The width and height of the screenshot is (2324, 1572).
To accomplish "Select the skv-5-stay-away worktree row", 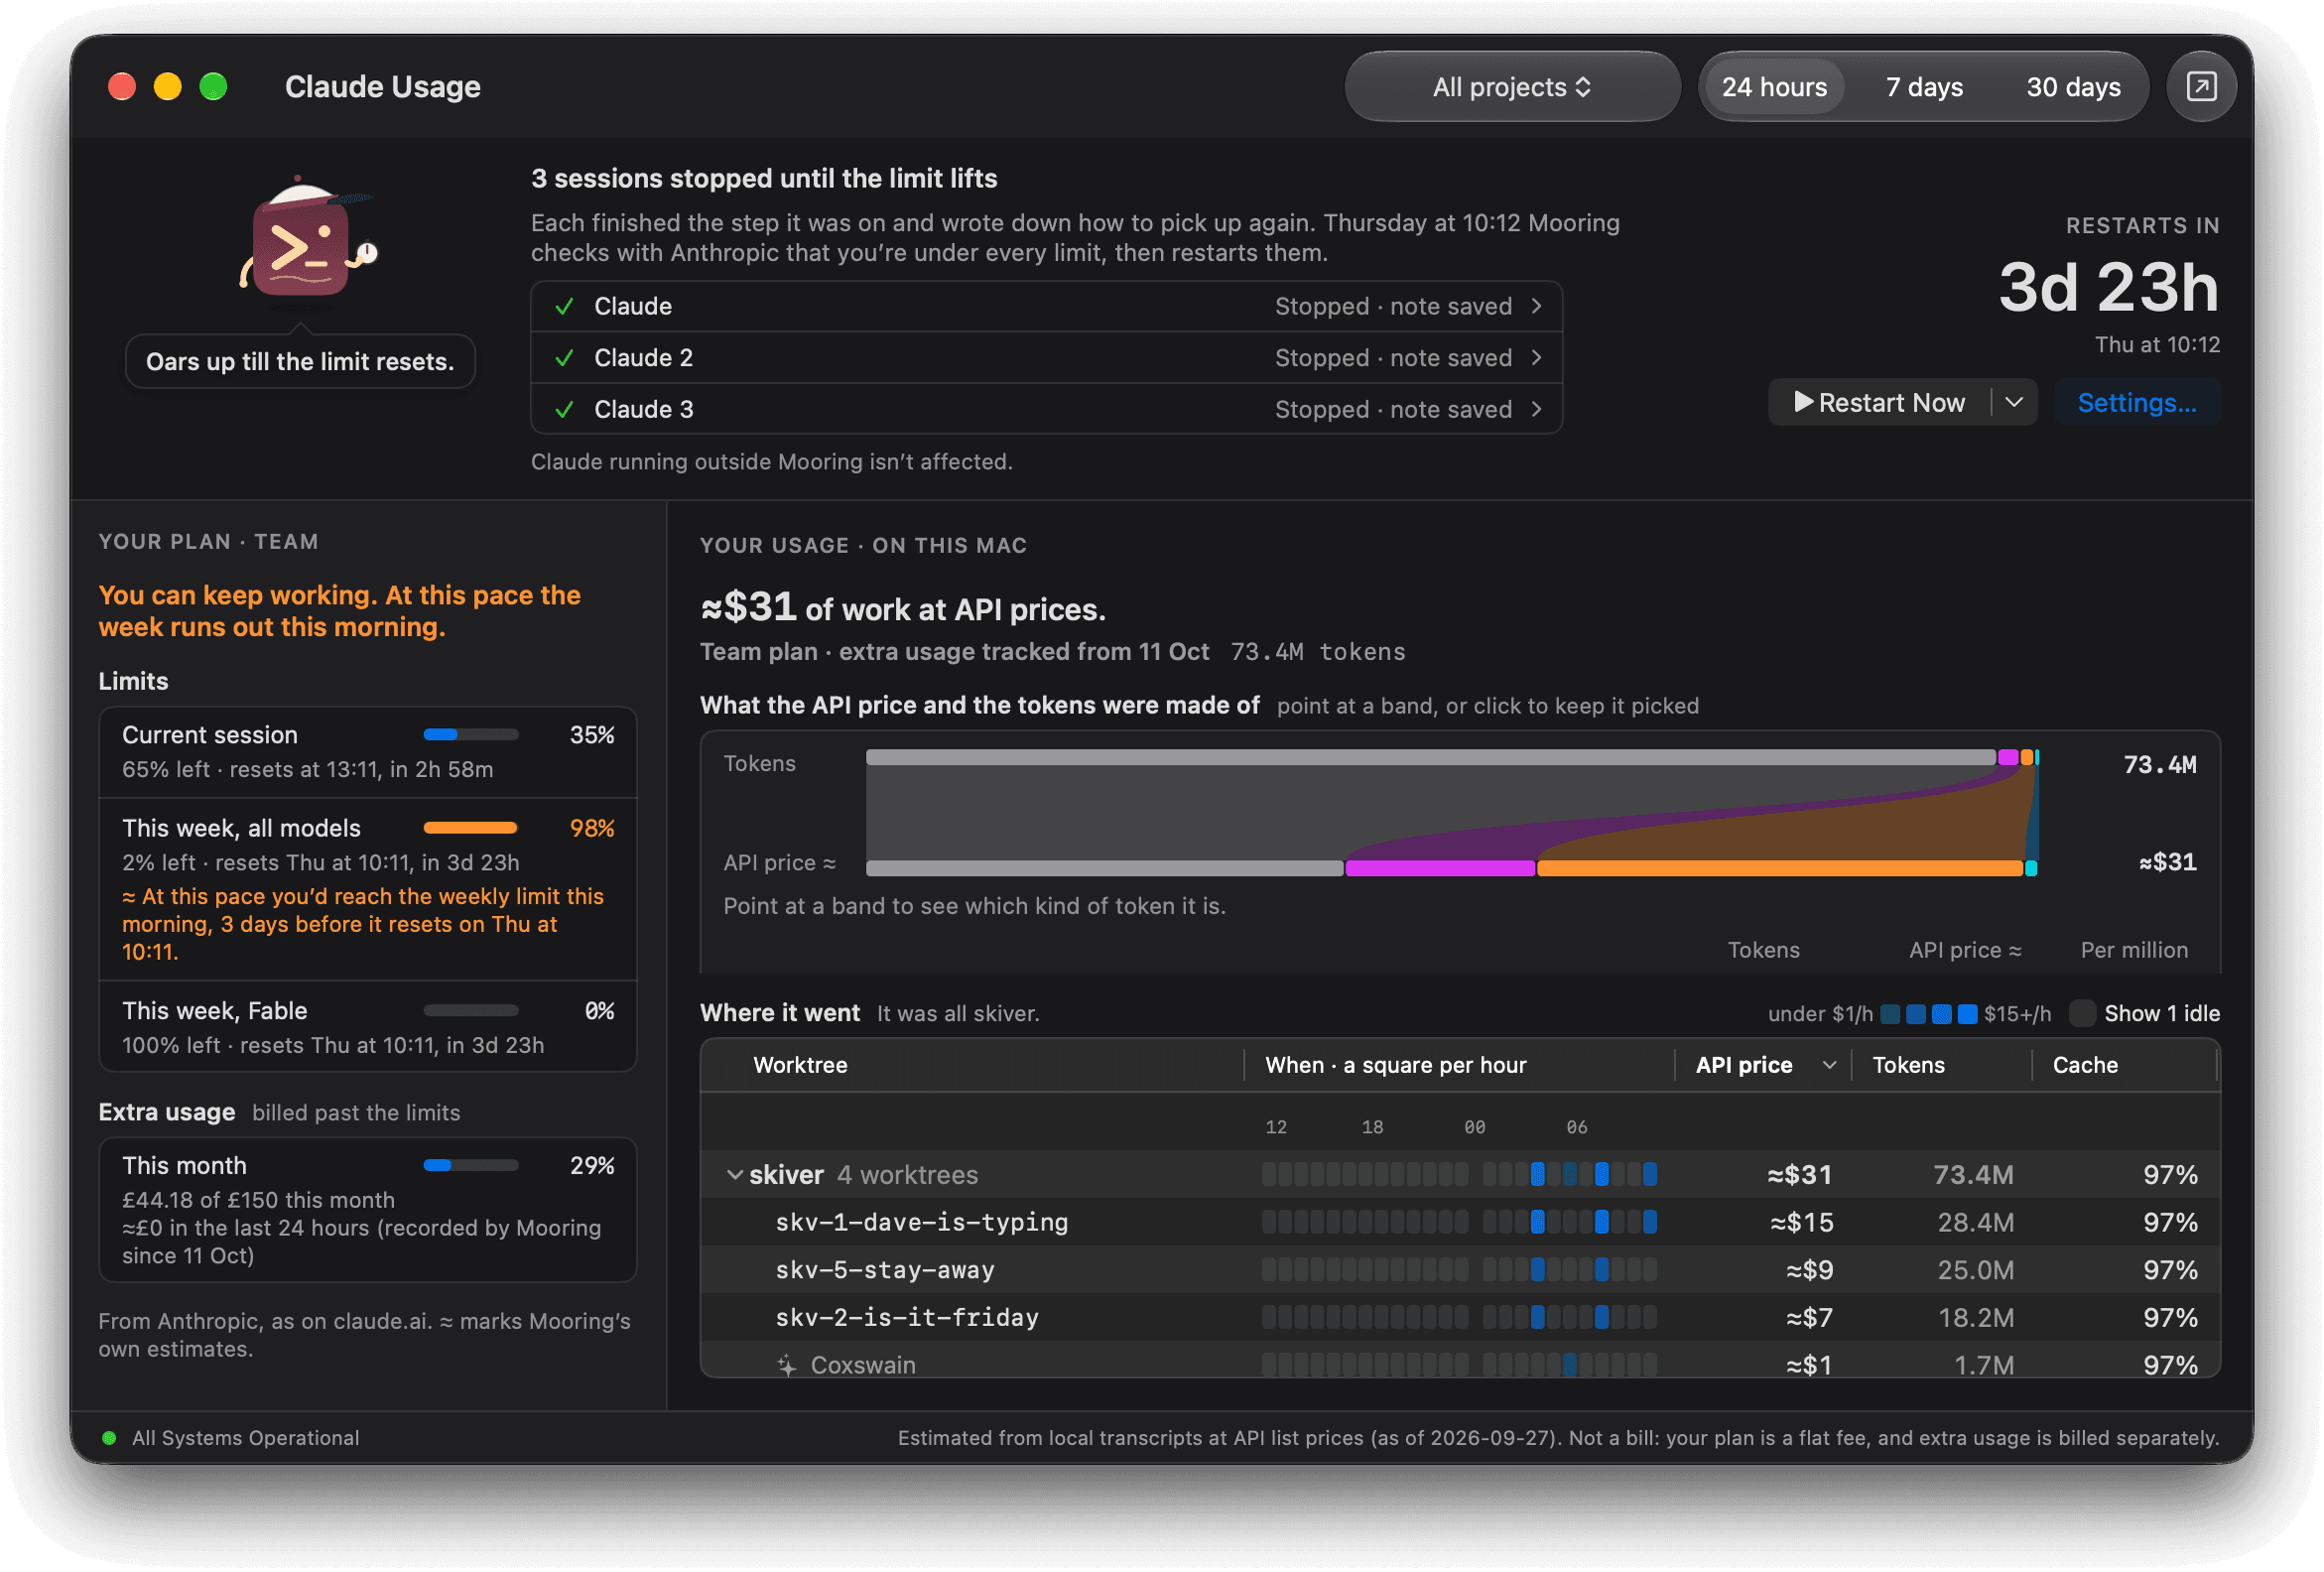I will point(1460,1270).
